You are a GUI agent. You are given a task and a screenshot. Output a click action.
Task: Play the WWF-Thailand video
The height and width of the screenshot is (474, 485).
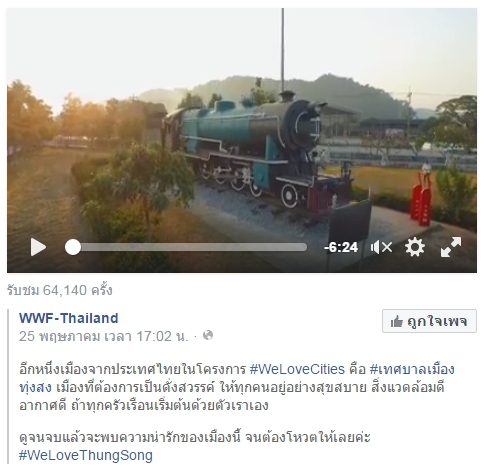point(38,247)
